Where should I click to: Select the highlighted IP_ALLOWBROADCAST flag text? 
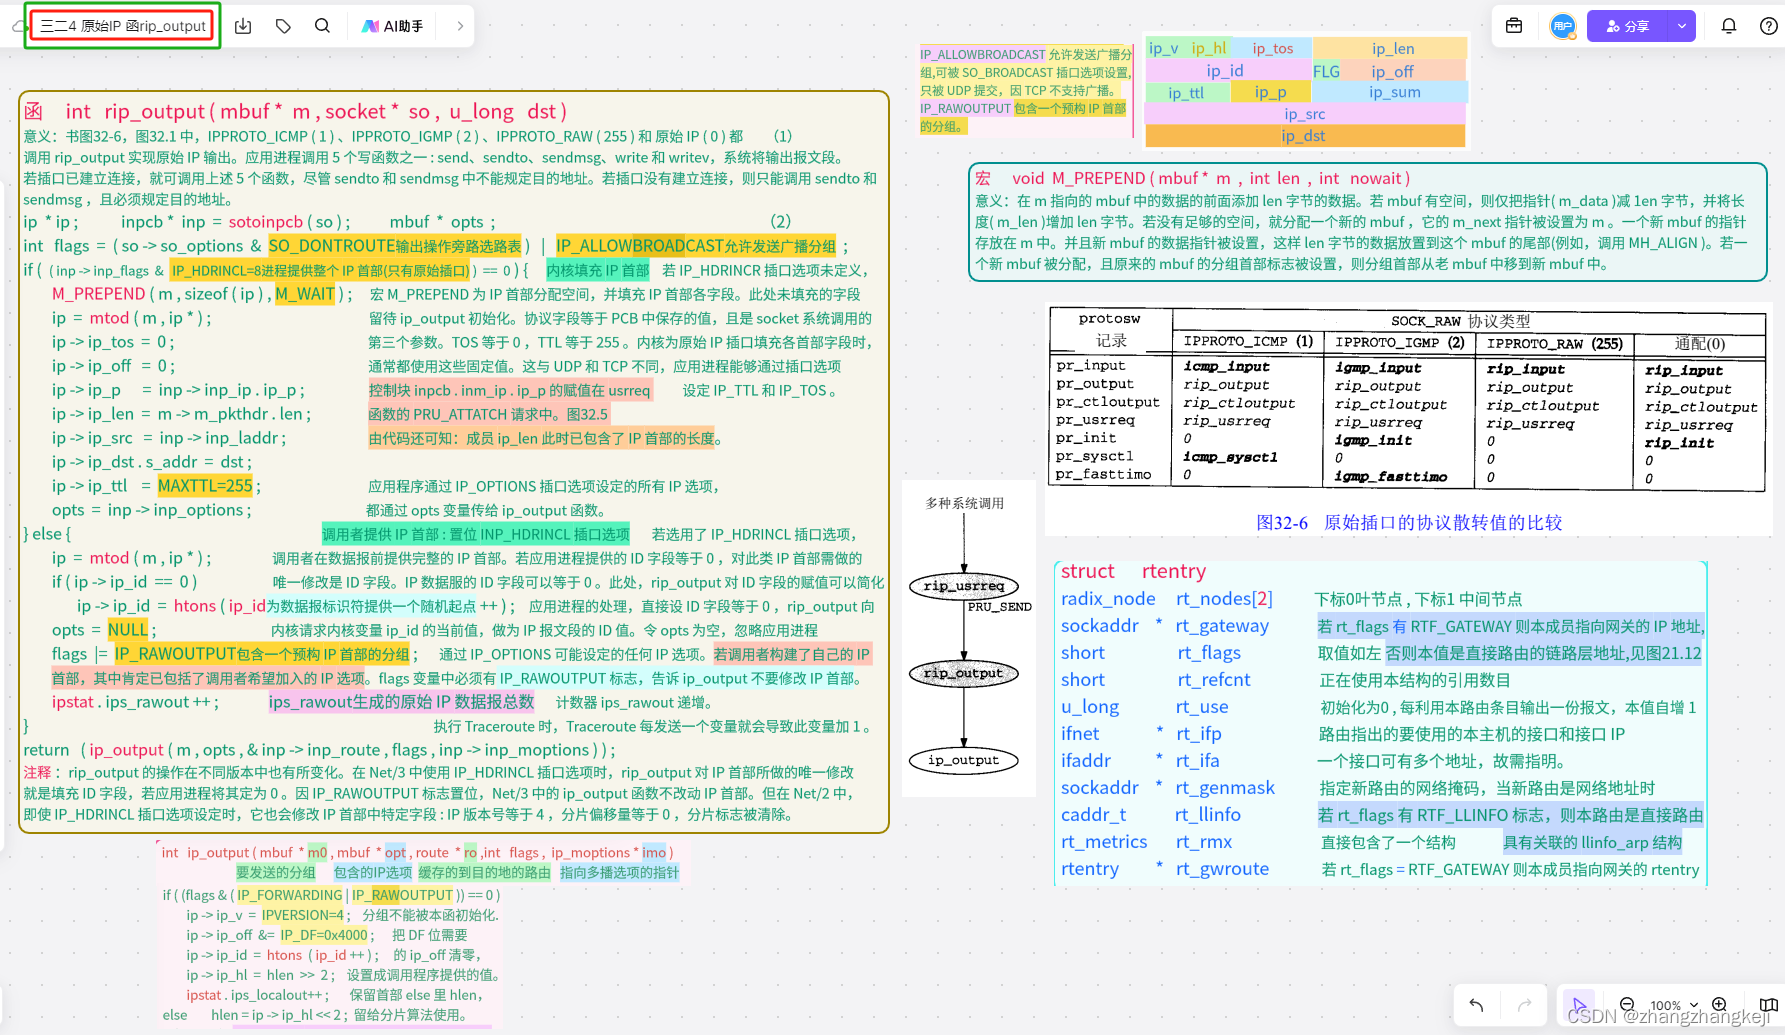(x=696, y=246)
